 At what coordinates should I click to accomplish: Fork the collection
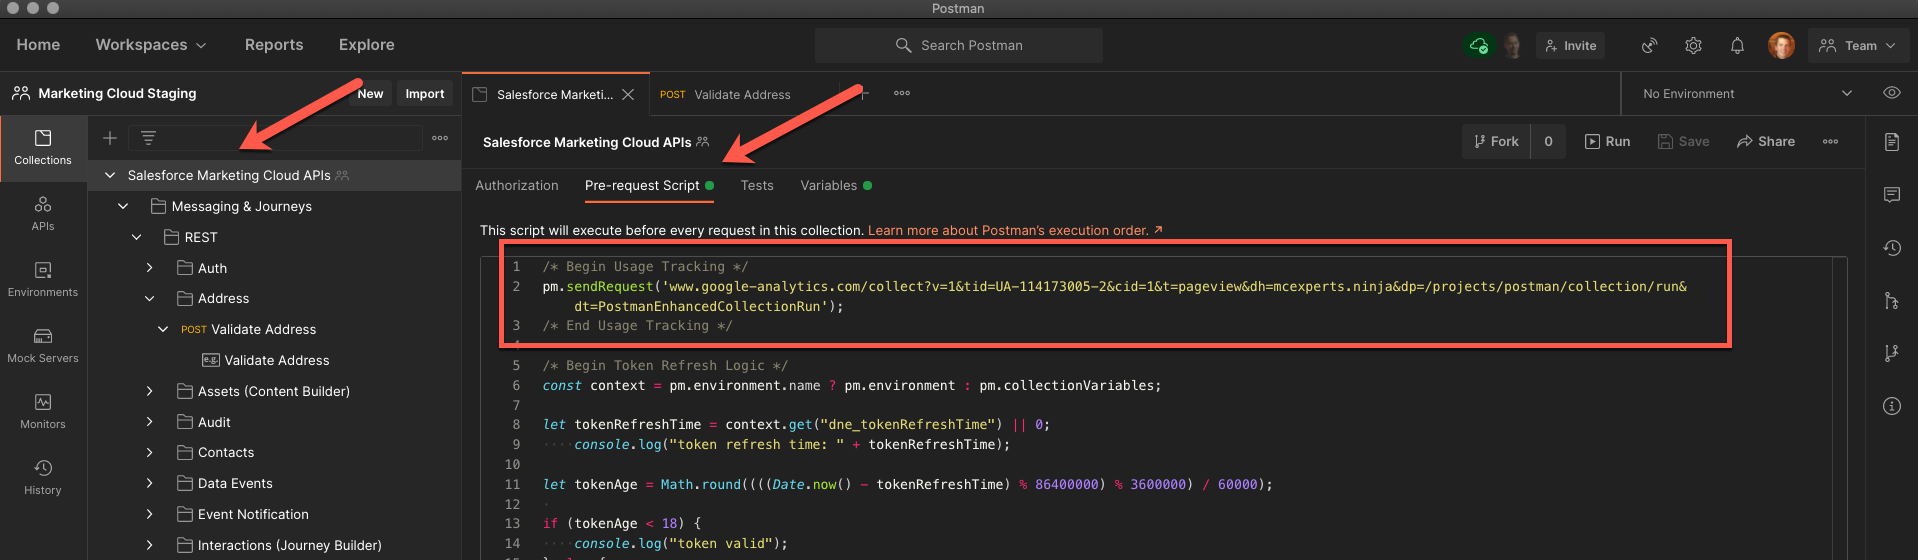pyautogui.click(x=1496, y=142)
